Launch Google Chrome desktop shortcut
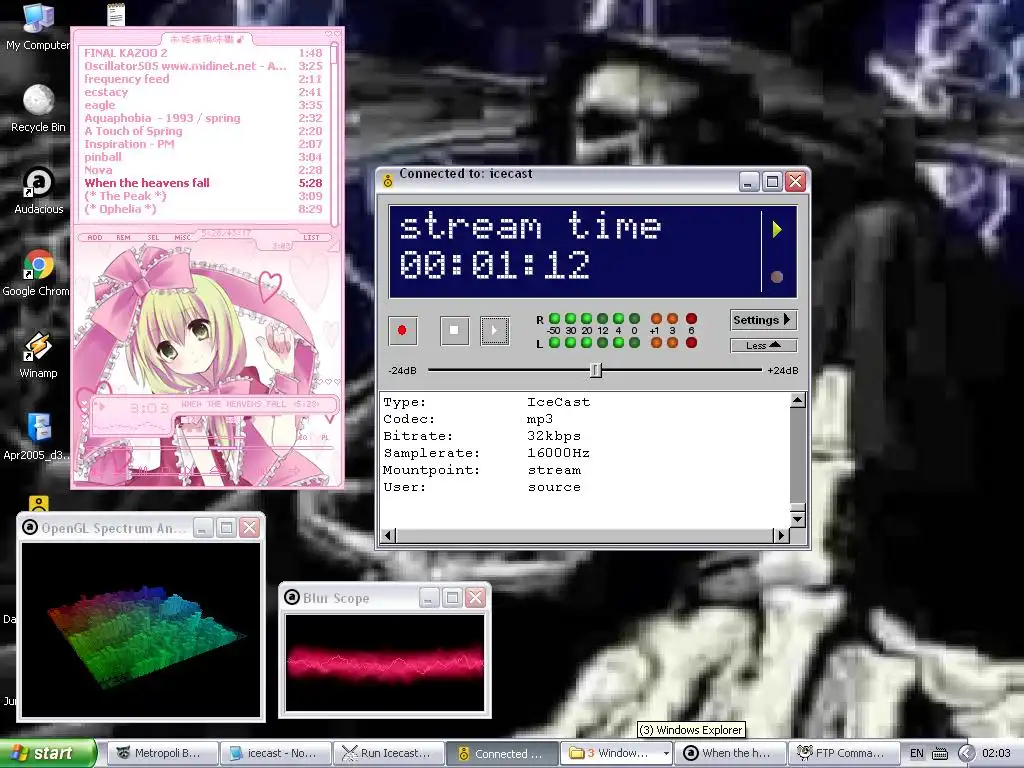Image resolution: width=1024 pixels, height=768 pixels. (37, 273)
